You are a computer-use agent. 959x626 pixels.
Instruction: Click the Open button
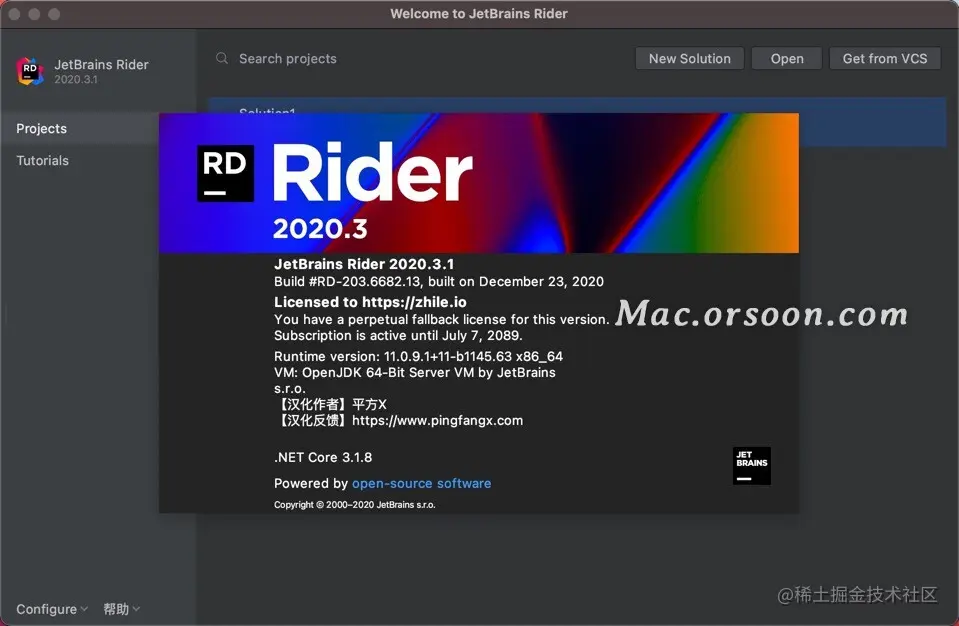point(787,59)
